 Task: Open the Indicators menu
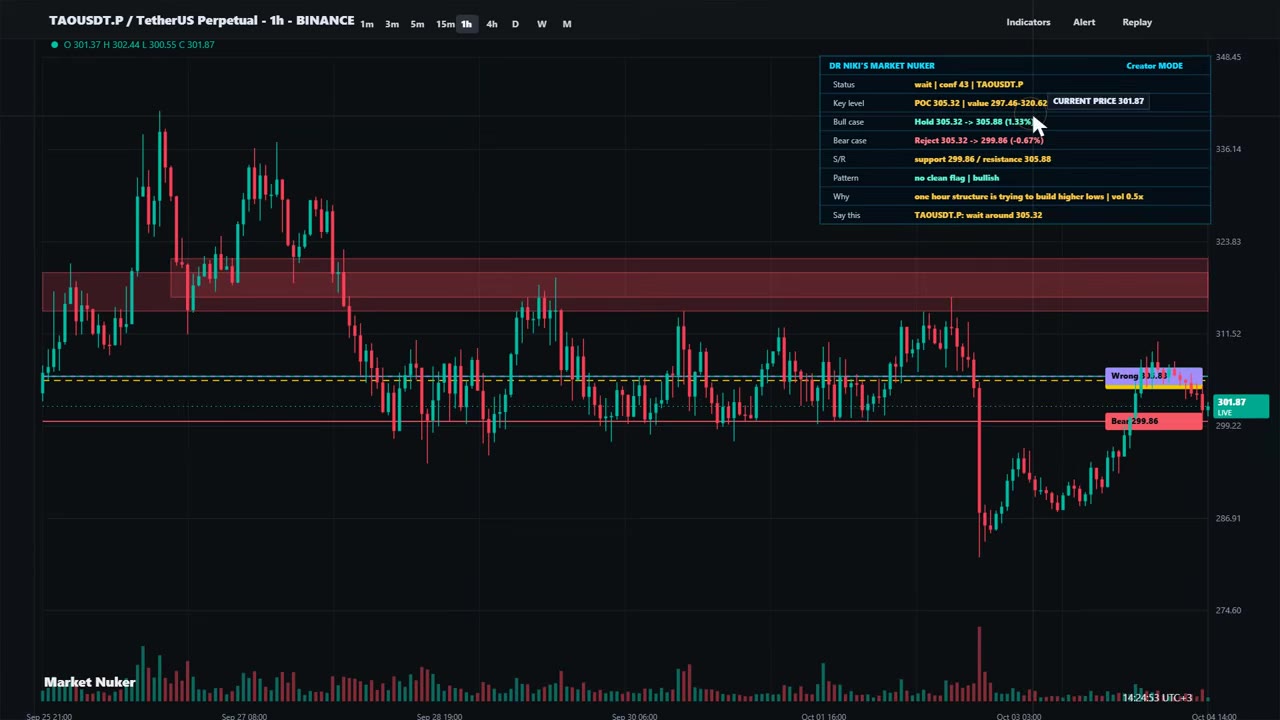click(1028, 22)
